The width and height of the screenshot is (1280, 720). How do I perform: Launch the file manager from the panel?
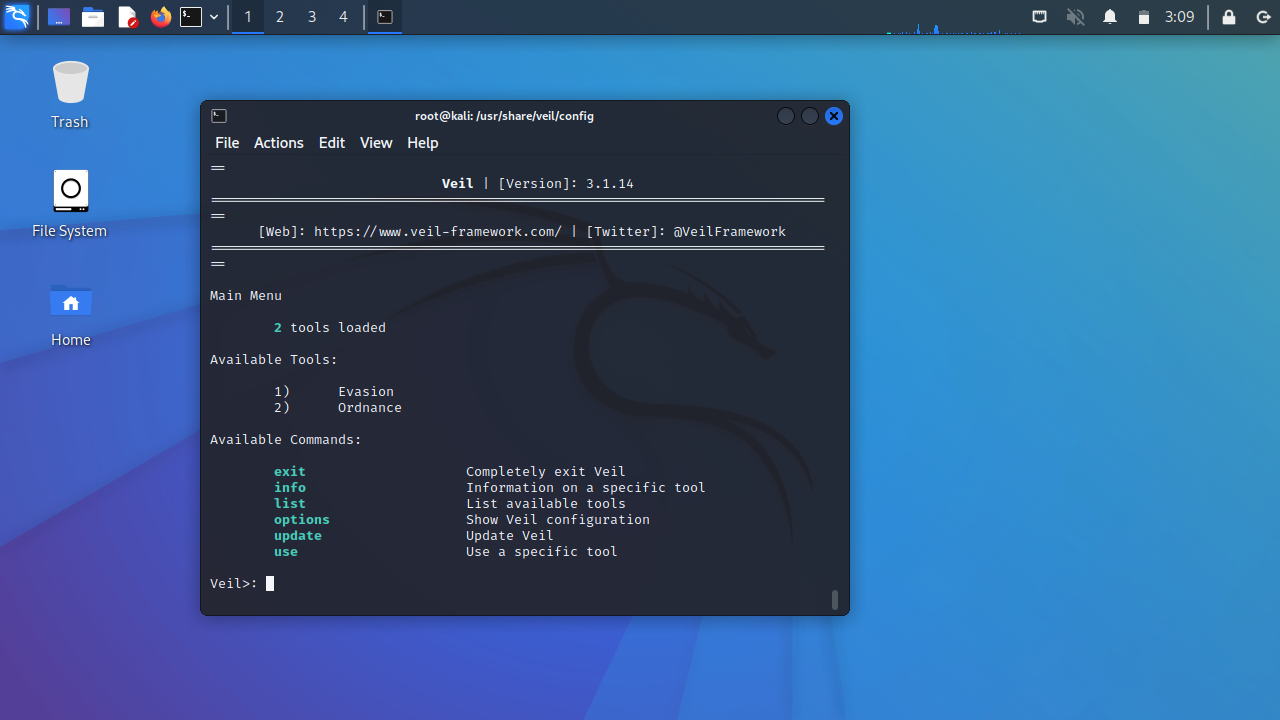click(x=93, y=17)
